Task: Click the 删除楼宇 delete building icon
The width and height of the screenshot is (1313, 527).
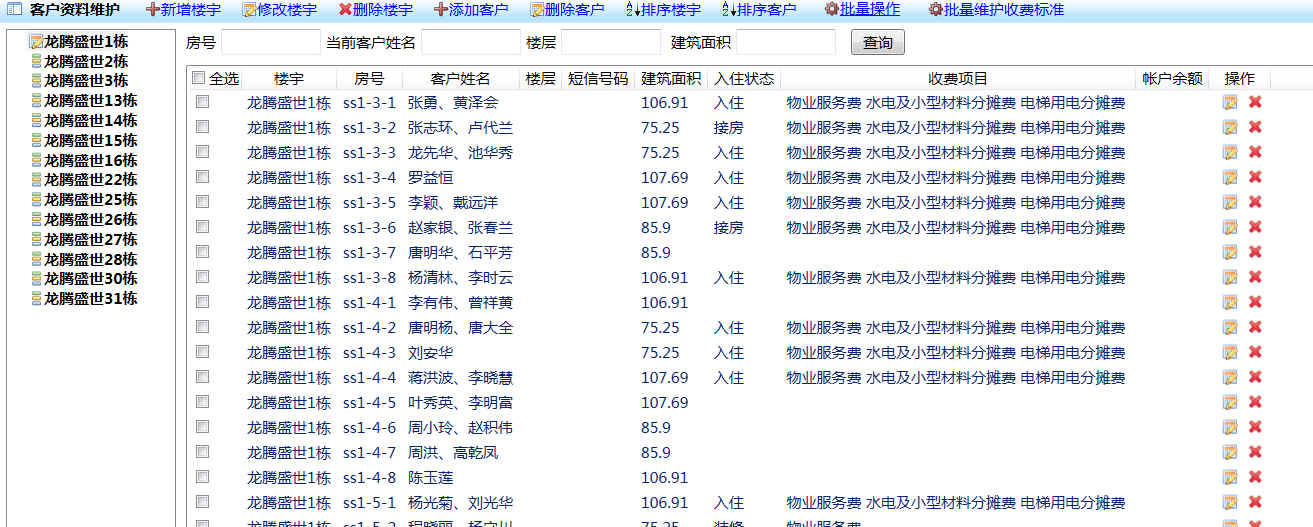Action: 345,10
